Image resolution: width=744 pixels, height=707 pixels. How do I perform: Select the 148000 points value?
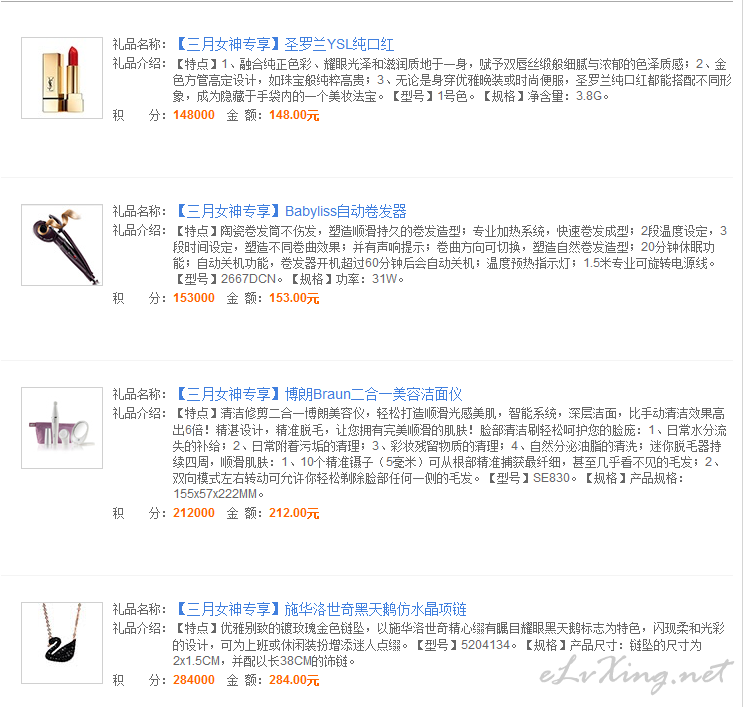click(194, 115)
